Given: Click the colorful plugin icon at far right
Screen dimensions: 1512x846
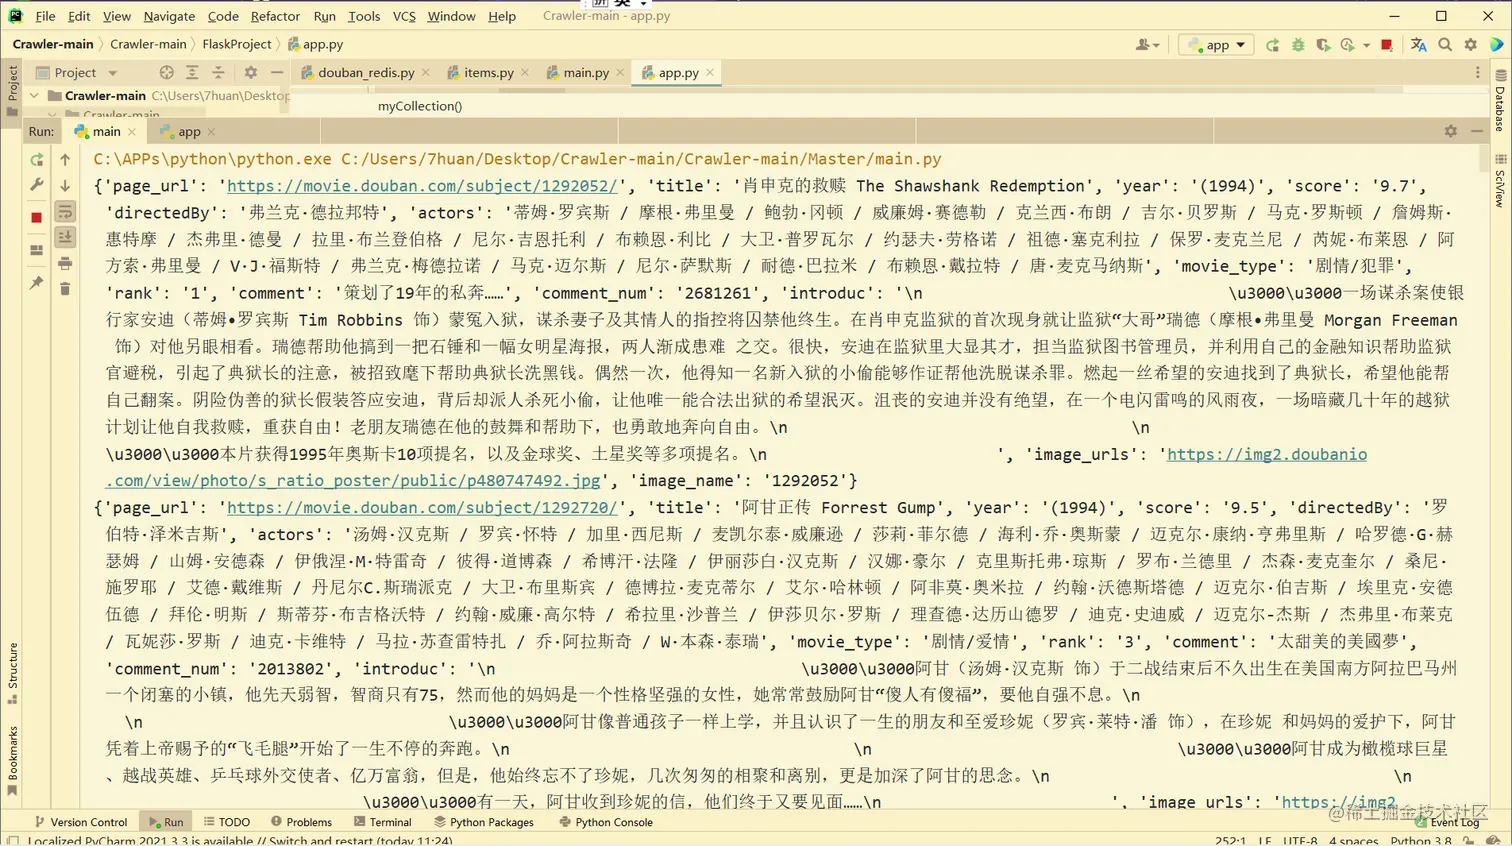Looking at the screenshot, I should tap(1496, 45).
